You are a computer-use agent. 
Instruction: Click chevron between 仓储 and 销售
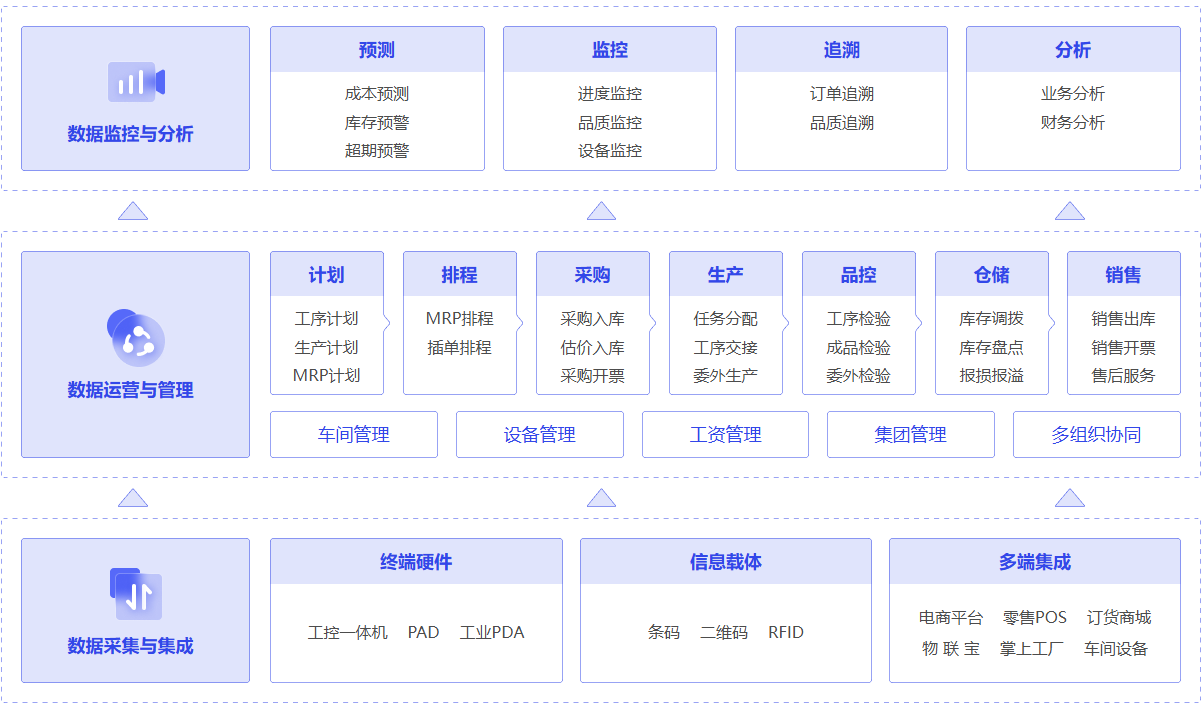[x=1053, y=322]
